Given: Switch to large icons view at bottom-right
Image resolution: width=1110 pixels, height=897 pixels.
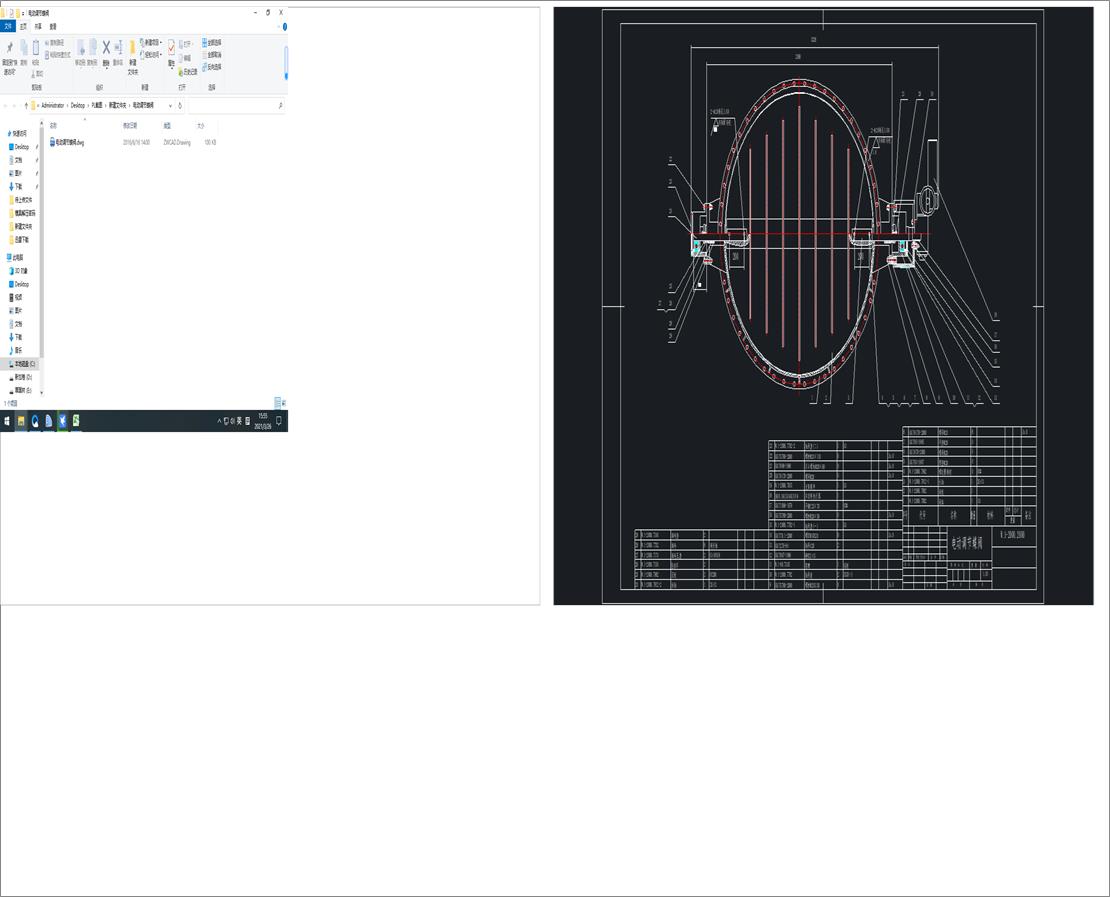Looking at the screenshot, I should [283, 403].
